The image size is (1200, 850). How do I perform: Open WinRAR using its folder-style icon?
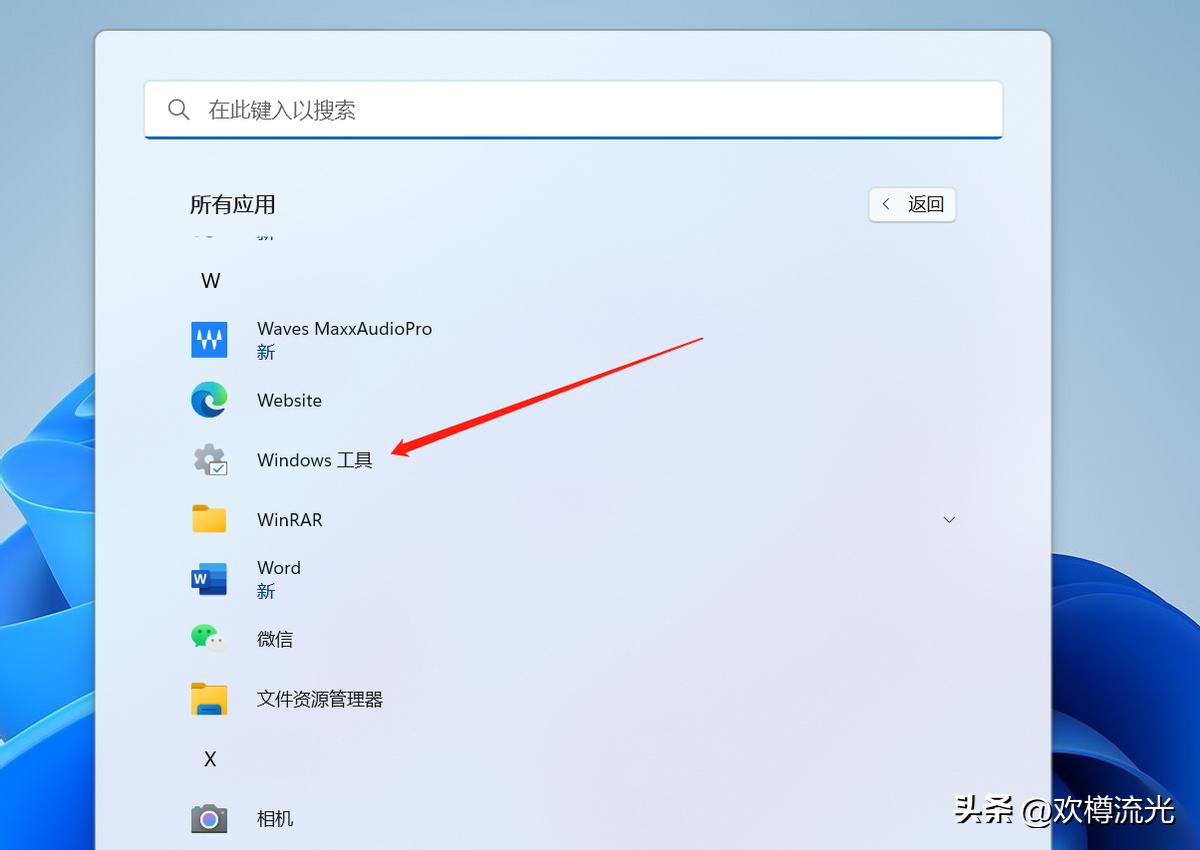click(208, 519)
